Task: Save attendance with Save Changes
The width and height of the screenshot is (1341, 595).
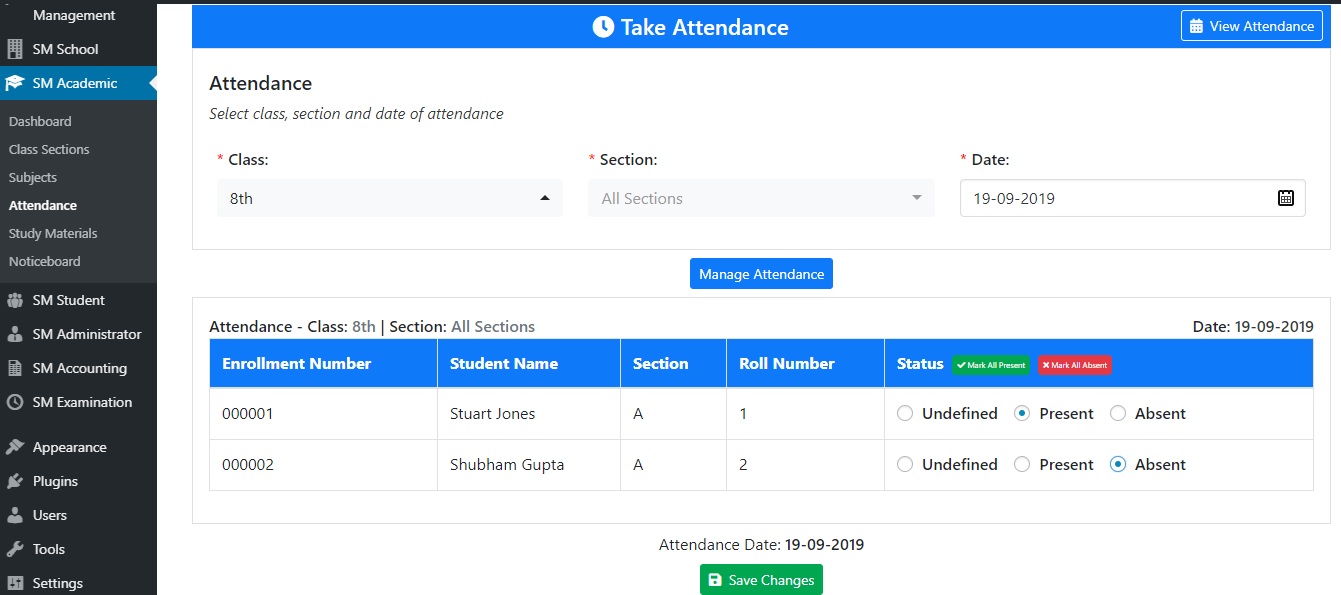Action: (x=761, y=579)
